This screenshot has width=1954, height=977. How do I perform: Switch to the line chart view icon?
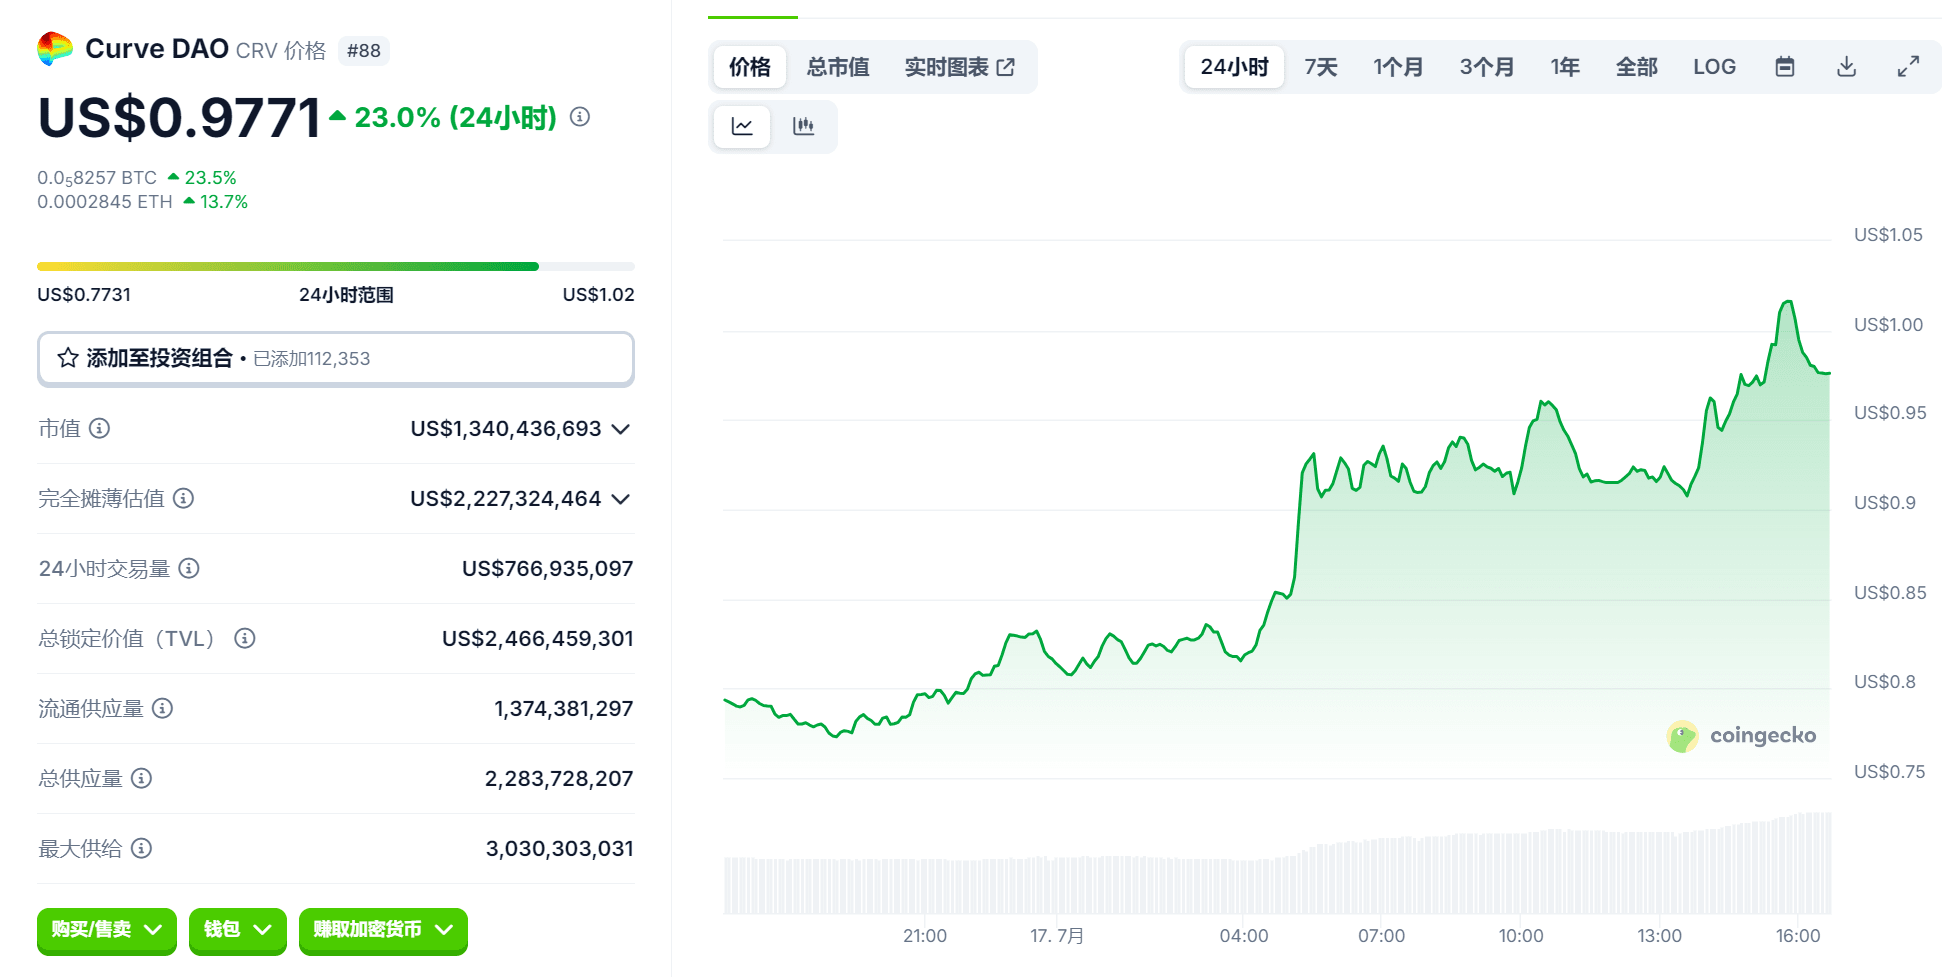(742, 126)
